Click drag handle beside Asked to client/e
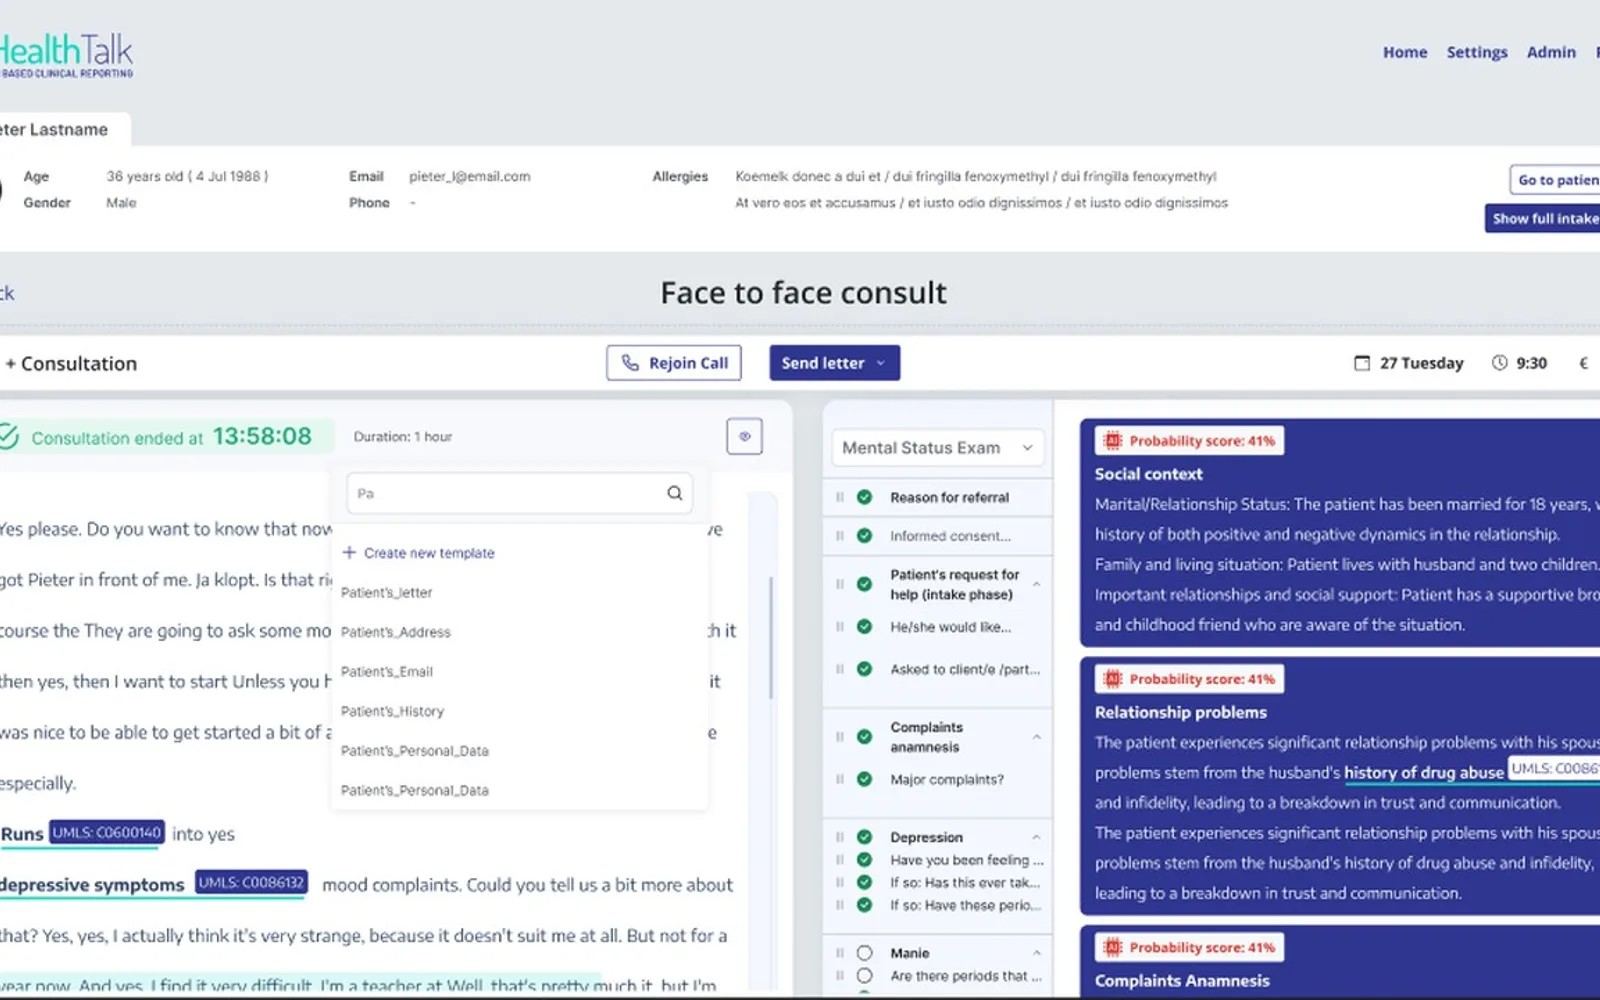This screenshot has height=1000, width=1600. point(840,669)
